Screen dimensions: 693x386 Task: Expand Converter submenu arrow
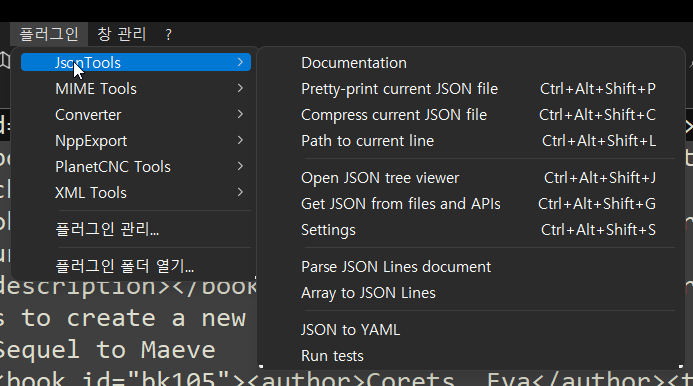[x=240, y=115]
